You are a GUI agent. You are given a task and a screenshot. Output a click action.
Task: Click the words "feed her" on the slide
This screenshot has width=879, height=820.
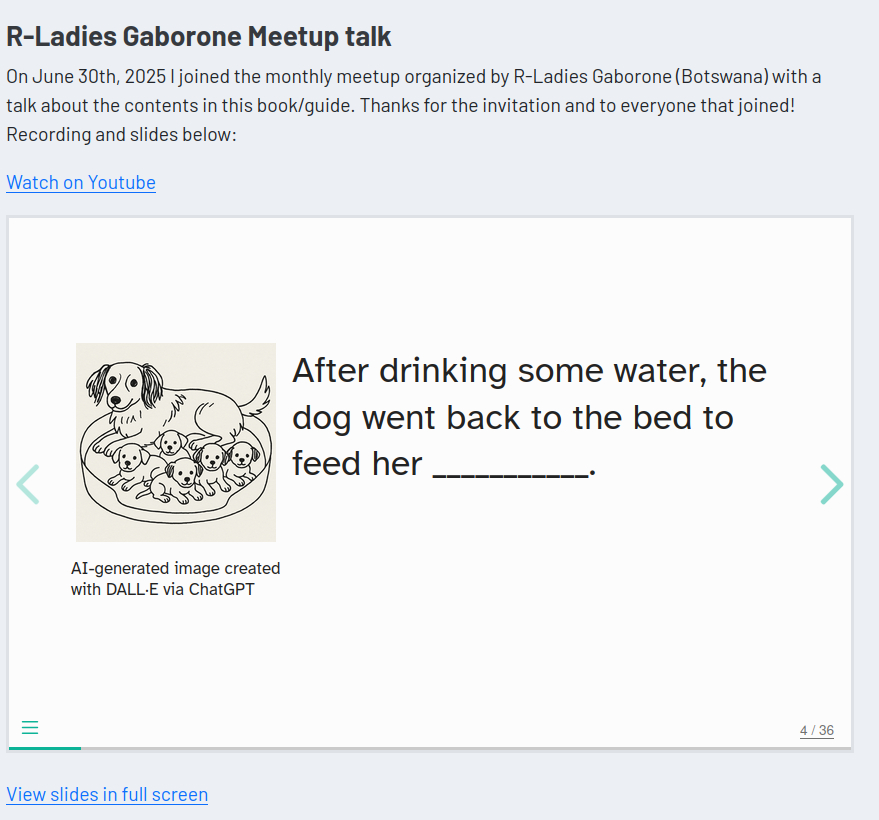357,464
